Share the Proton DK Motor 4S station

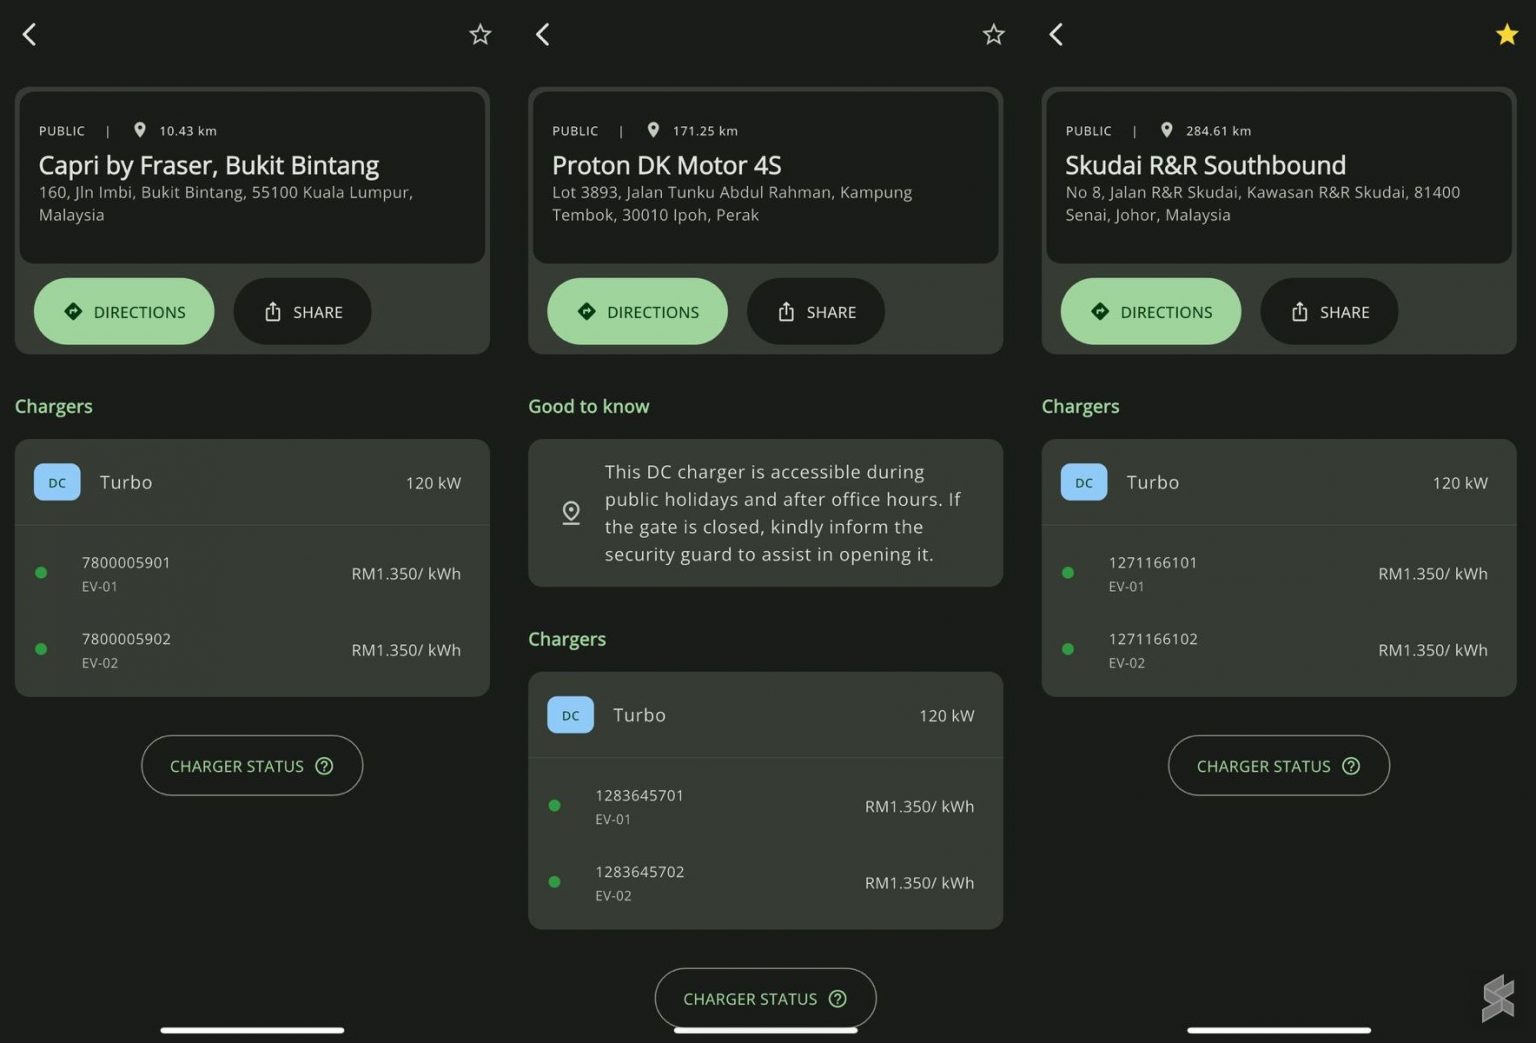tap(815, 312)
